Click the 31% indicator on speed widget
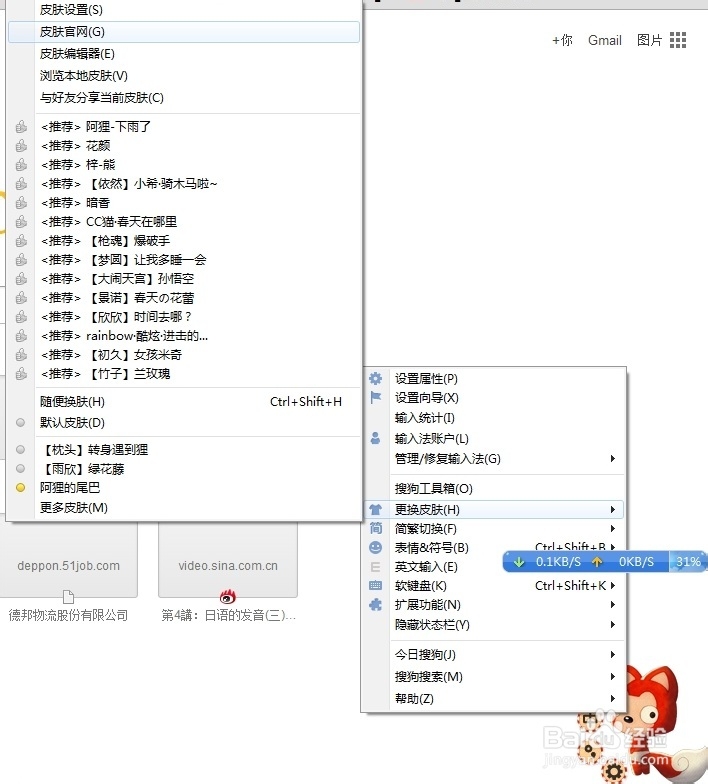The height and width of the screenshot is (784, 708). tap(688, 562)
